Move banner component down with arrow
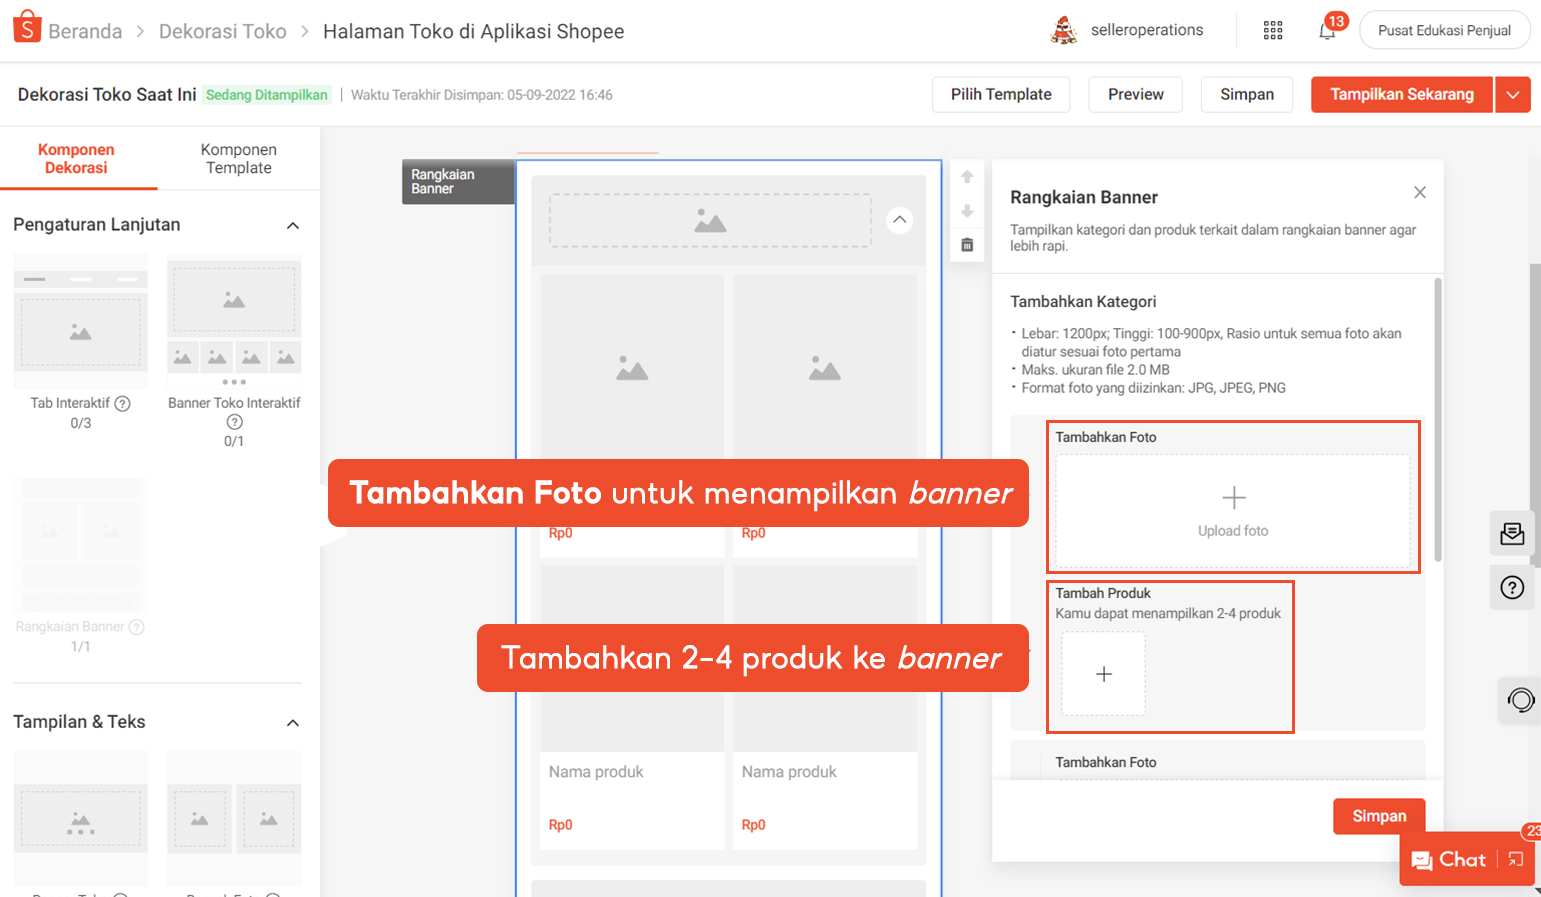The width and height of the screenshot is (1541, 897). click(x=967, y=211)
